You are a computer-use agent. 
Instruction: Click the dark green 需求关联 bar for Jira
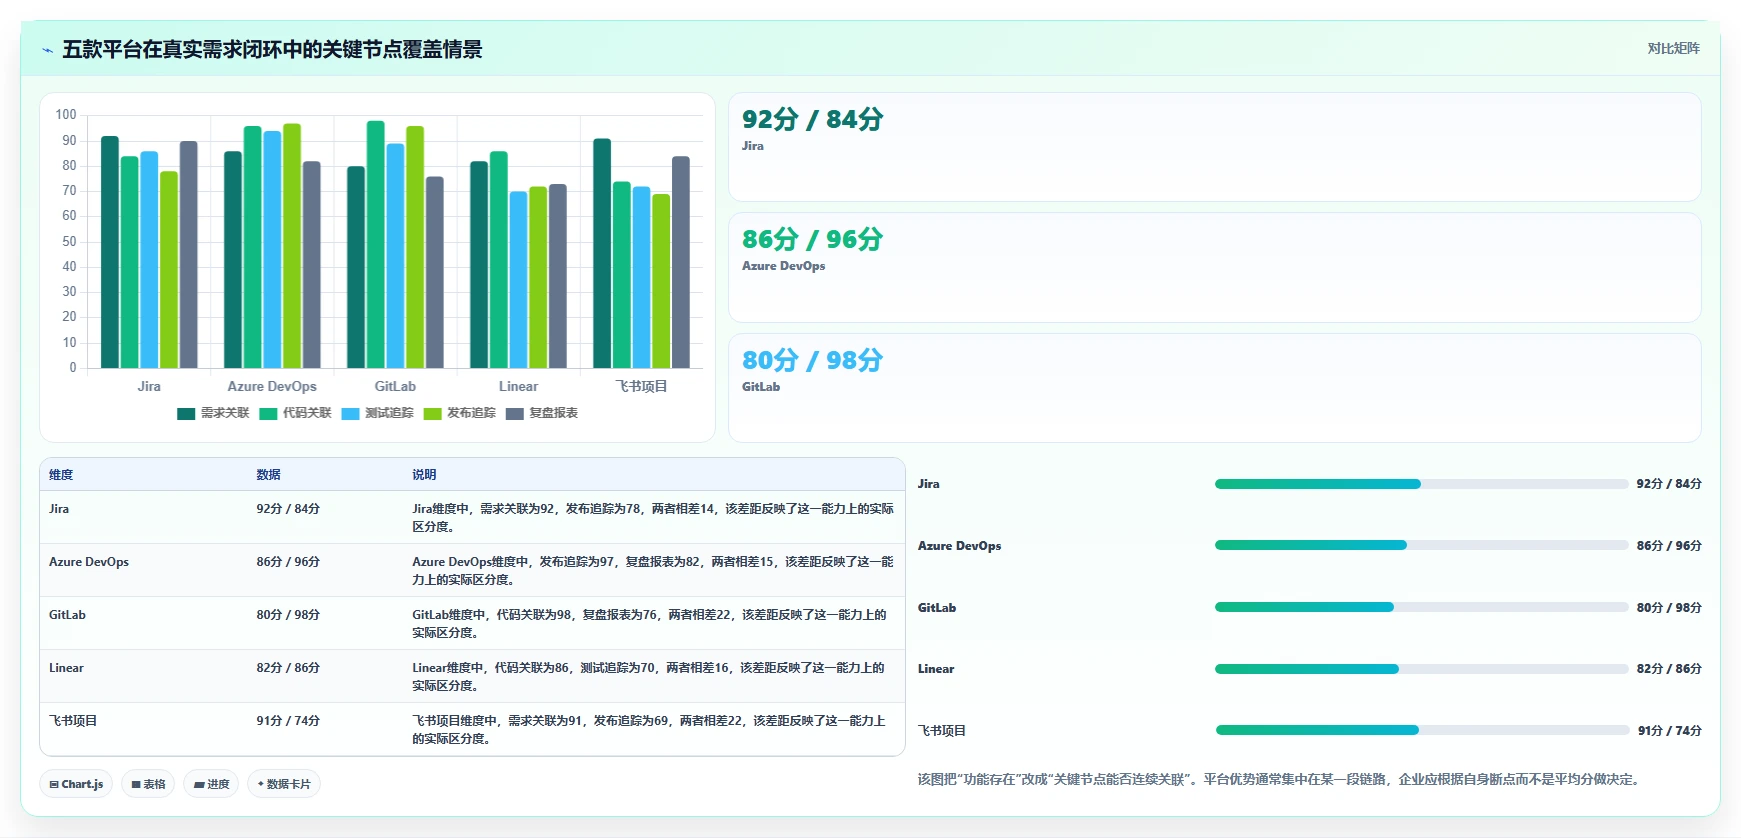[110, 252]
